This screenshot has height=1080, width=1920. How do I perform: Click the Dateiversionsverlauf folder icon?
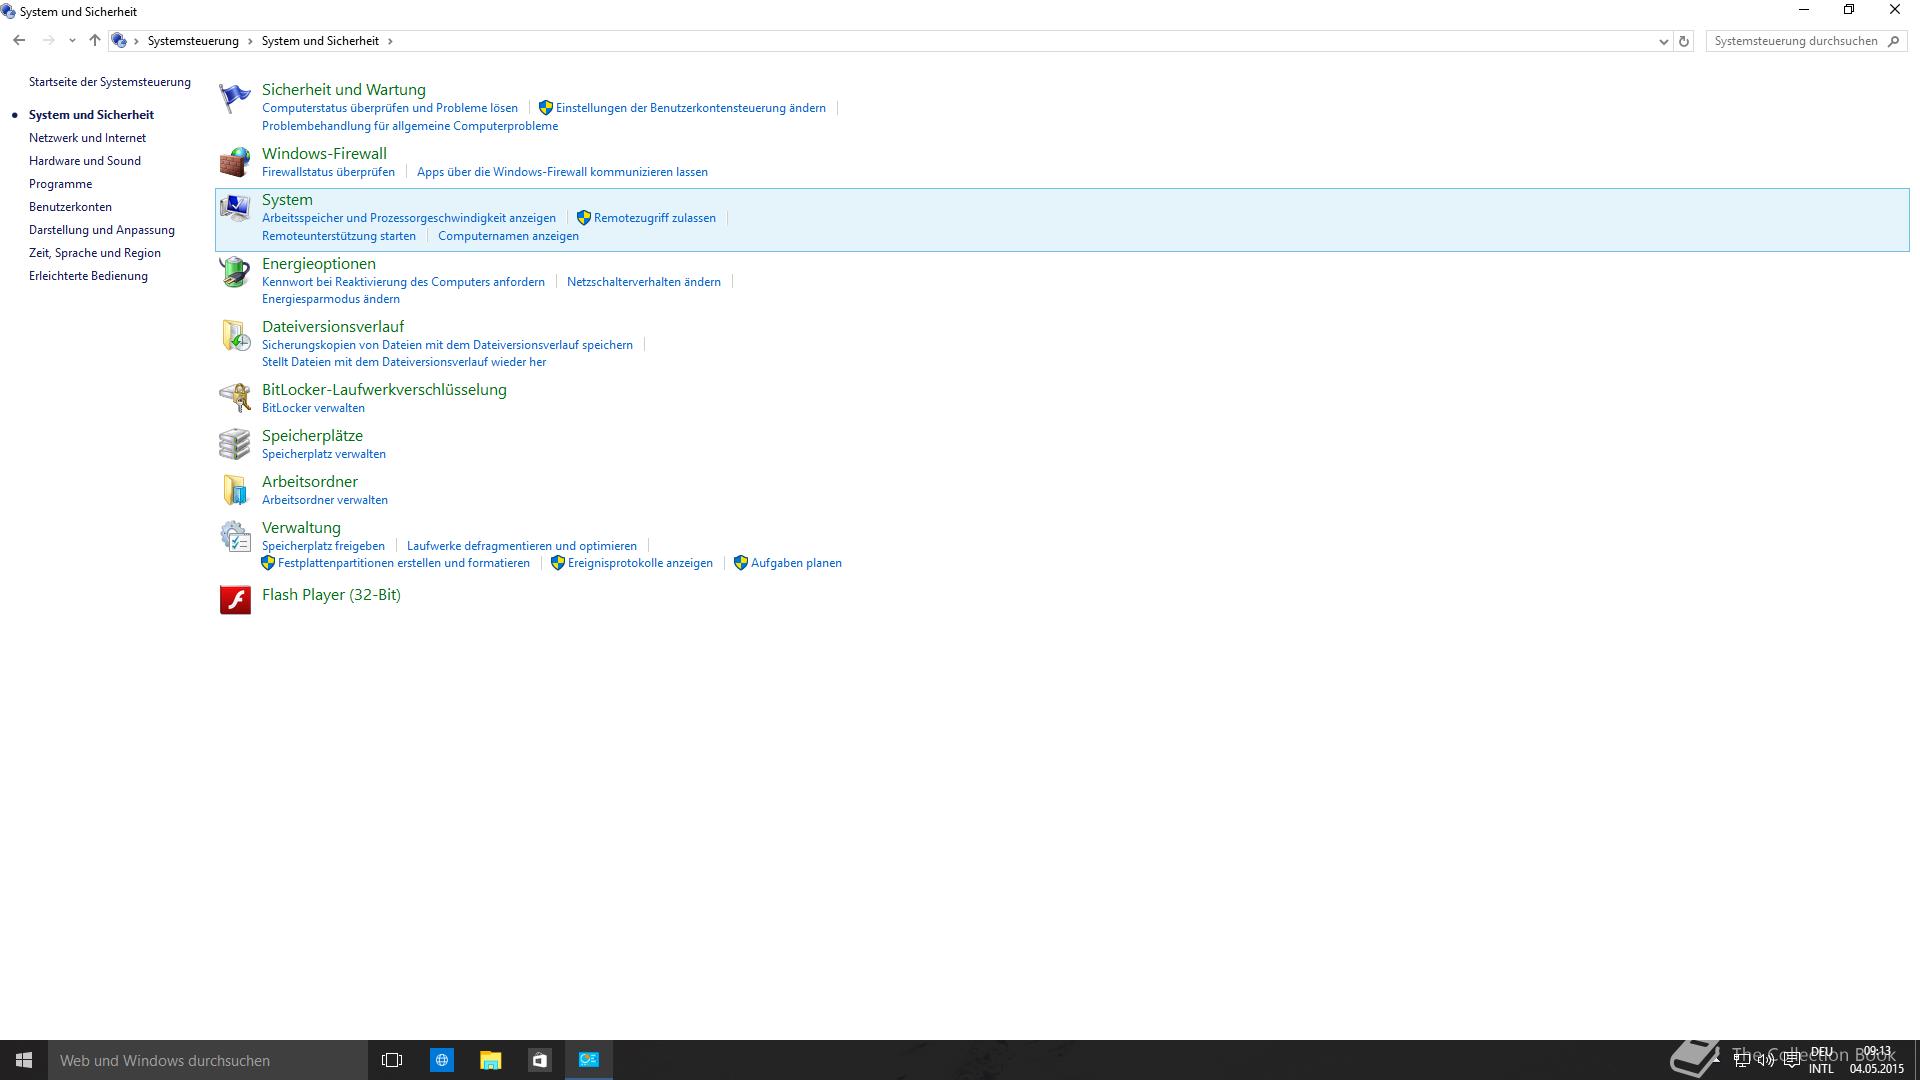pyautogui.click(x=235, y=335)
